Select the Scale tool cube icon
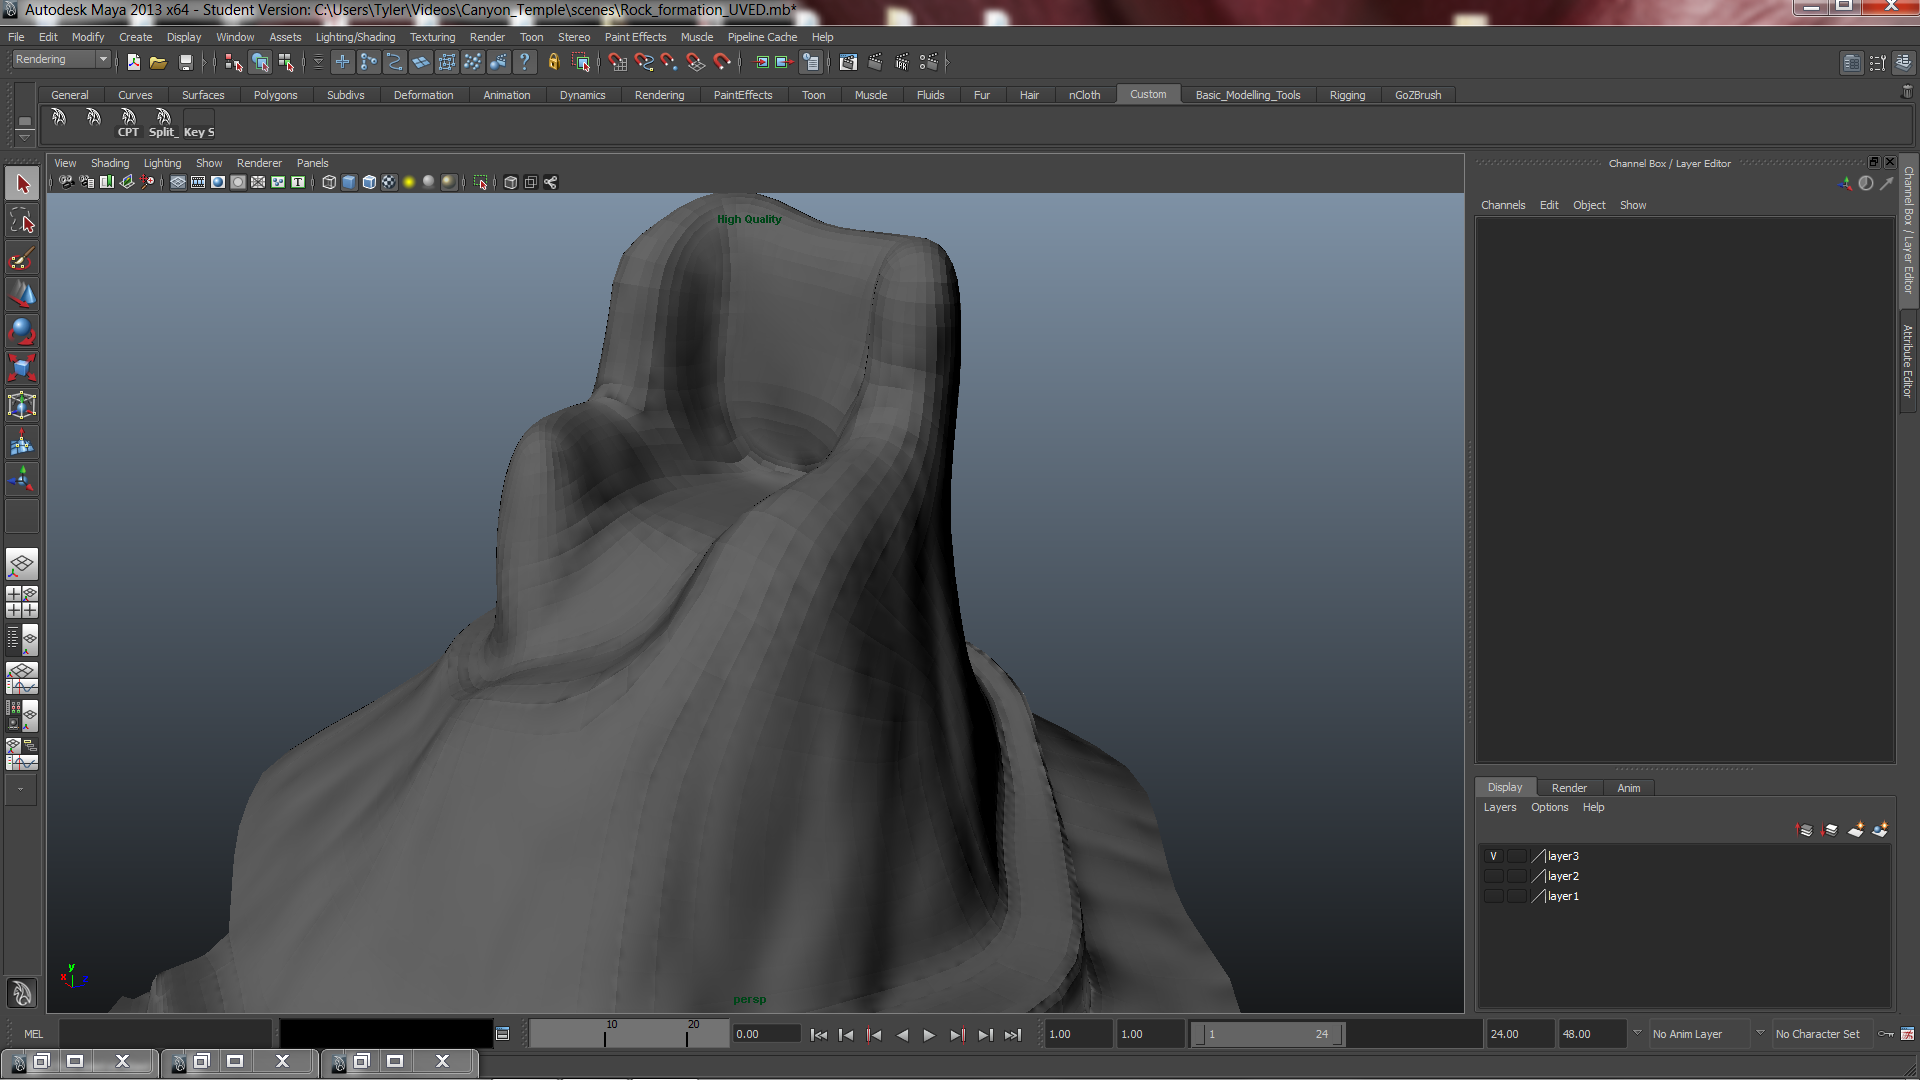This screenshot has width=1920, height=1080. pyautogui.click(x=22, y=367)
